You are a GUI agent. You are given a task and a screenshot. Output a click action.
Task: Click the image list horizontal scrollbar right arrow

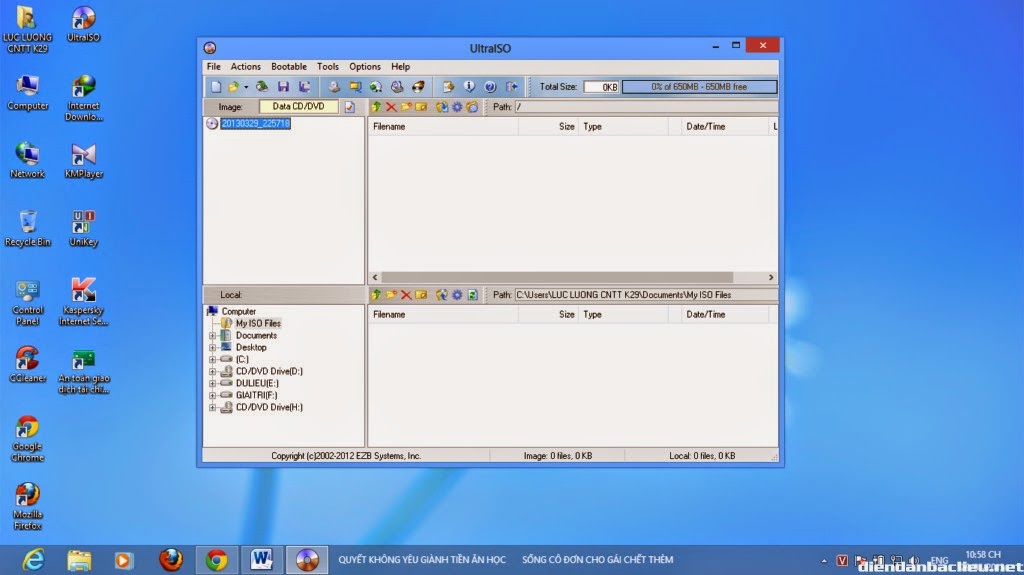771,277
